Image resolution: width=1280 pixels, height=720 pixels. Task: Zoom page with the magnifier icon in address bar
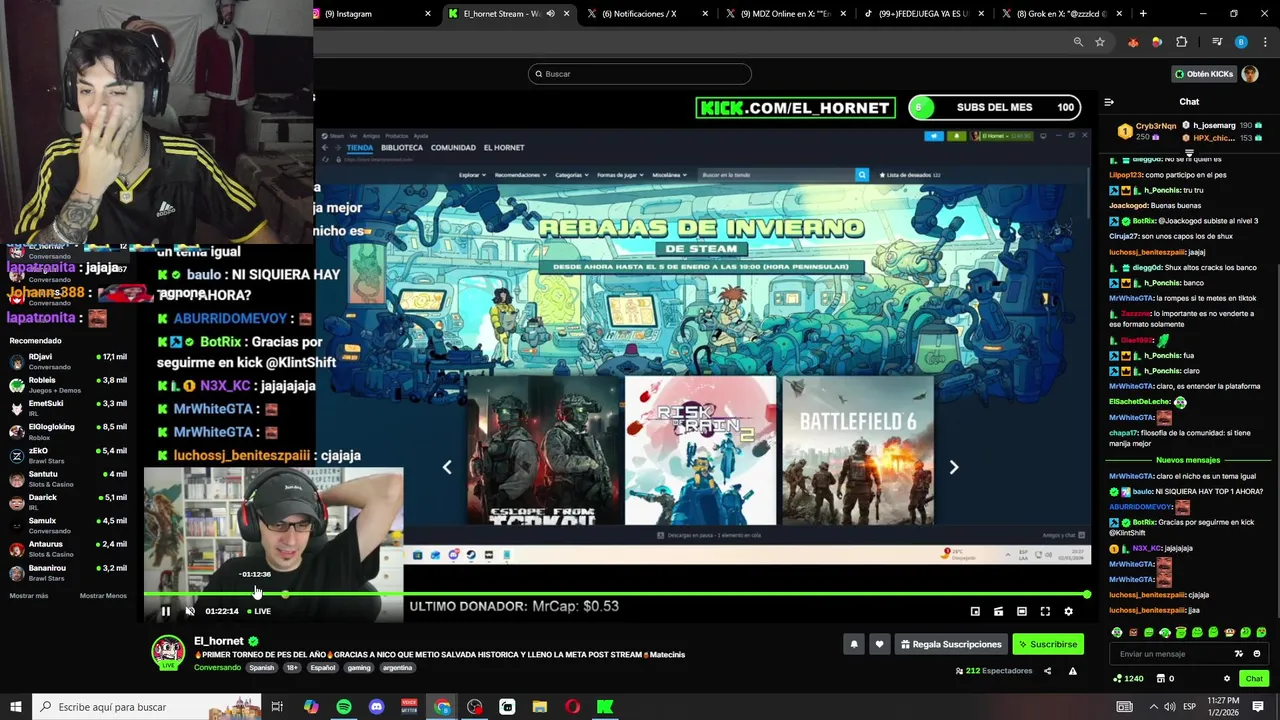pyautogui.click(x=1078, y=42)
